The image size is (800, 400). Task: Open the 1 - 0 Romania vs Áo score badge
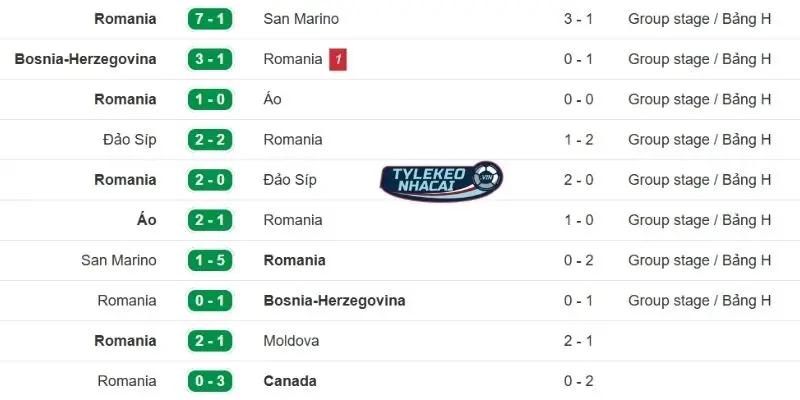tap(210, 100)
